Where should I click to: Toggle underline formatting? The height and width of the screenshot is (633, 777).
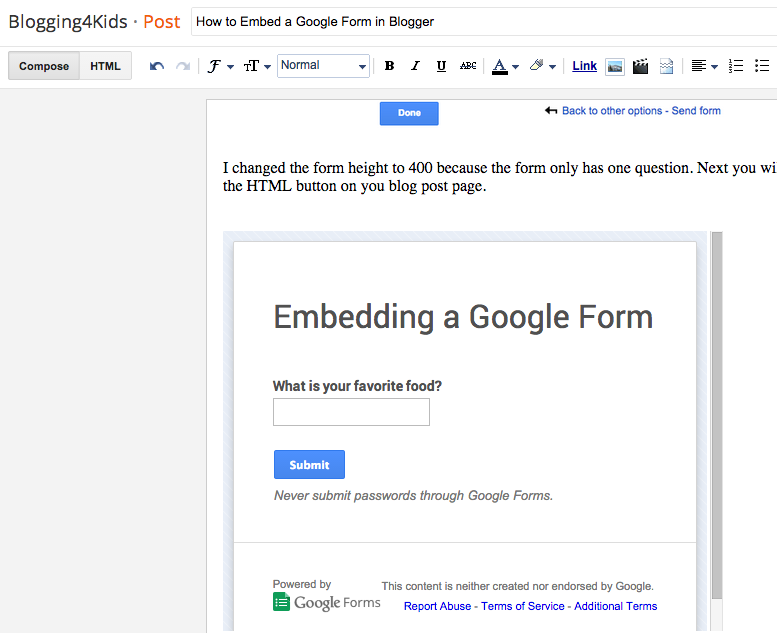click(x=441, y=66)
